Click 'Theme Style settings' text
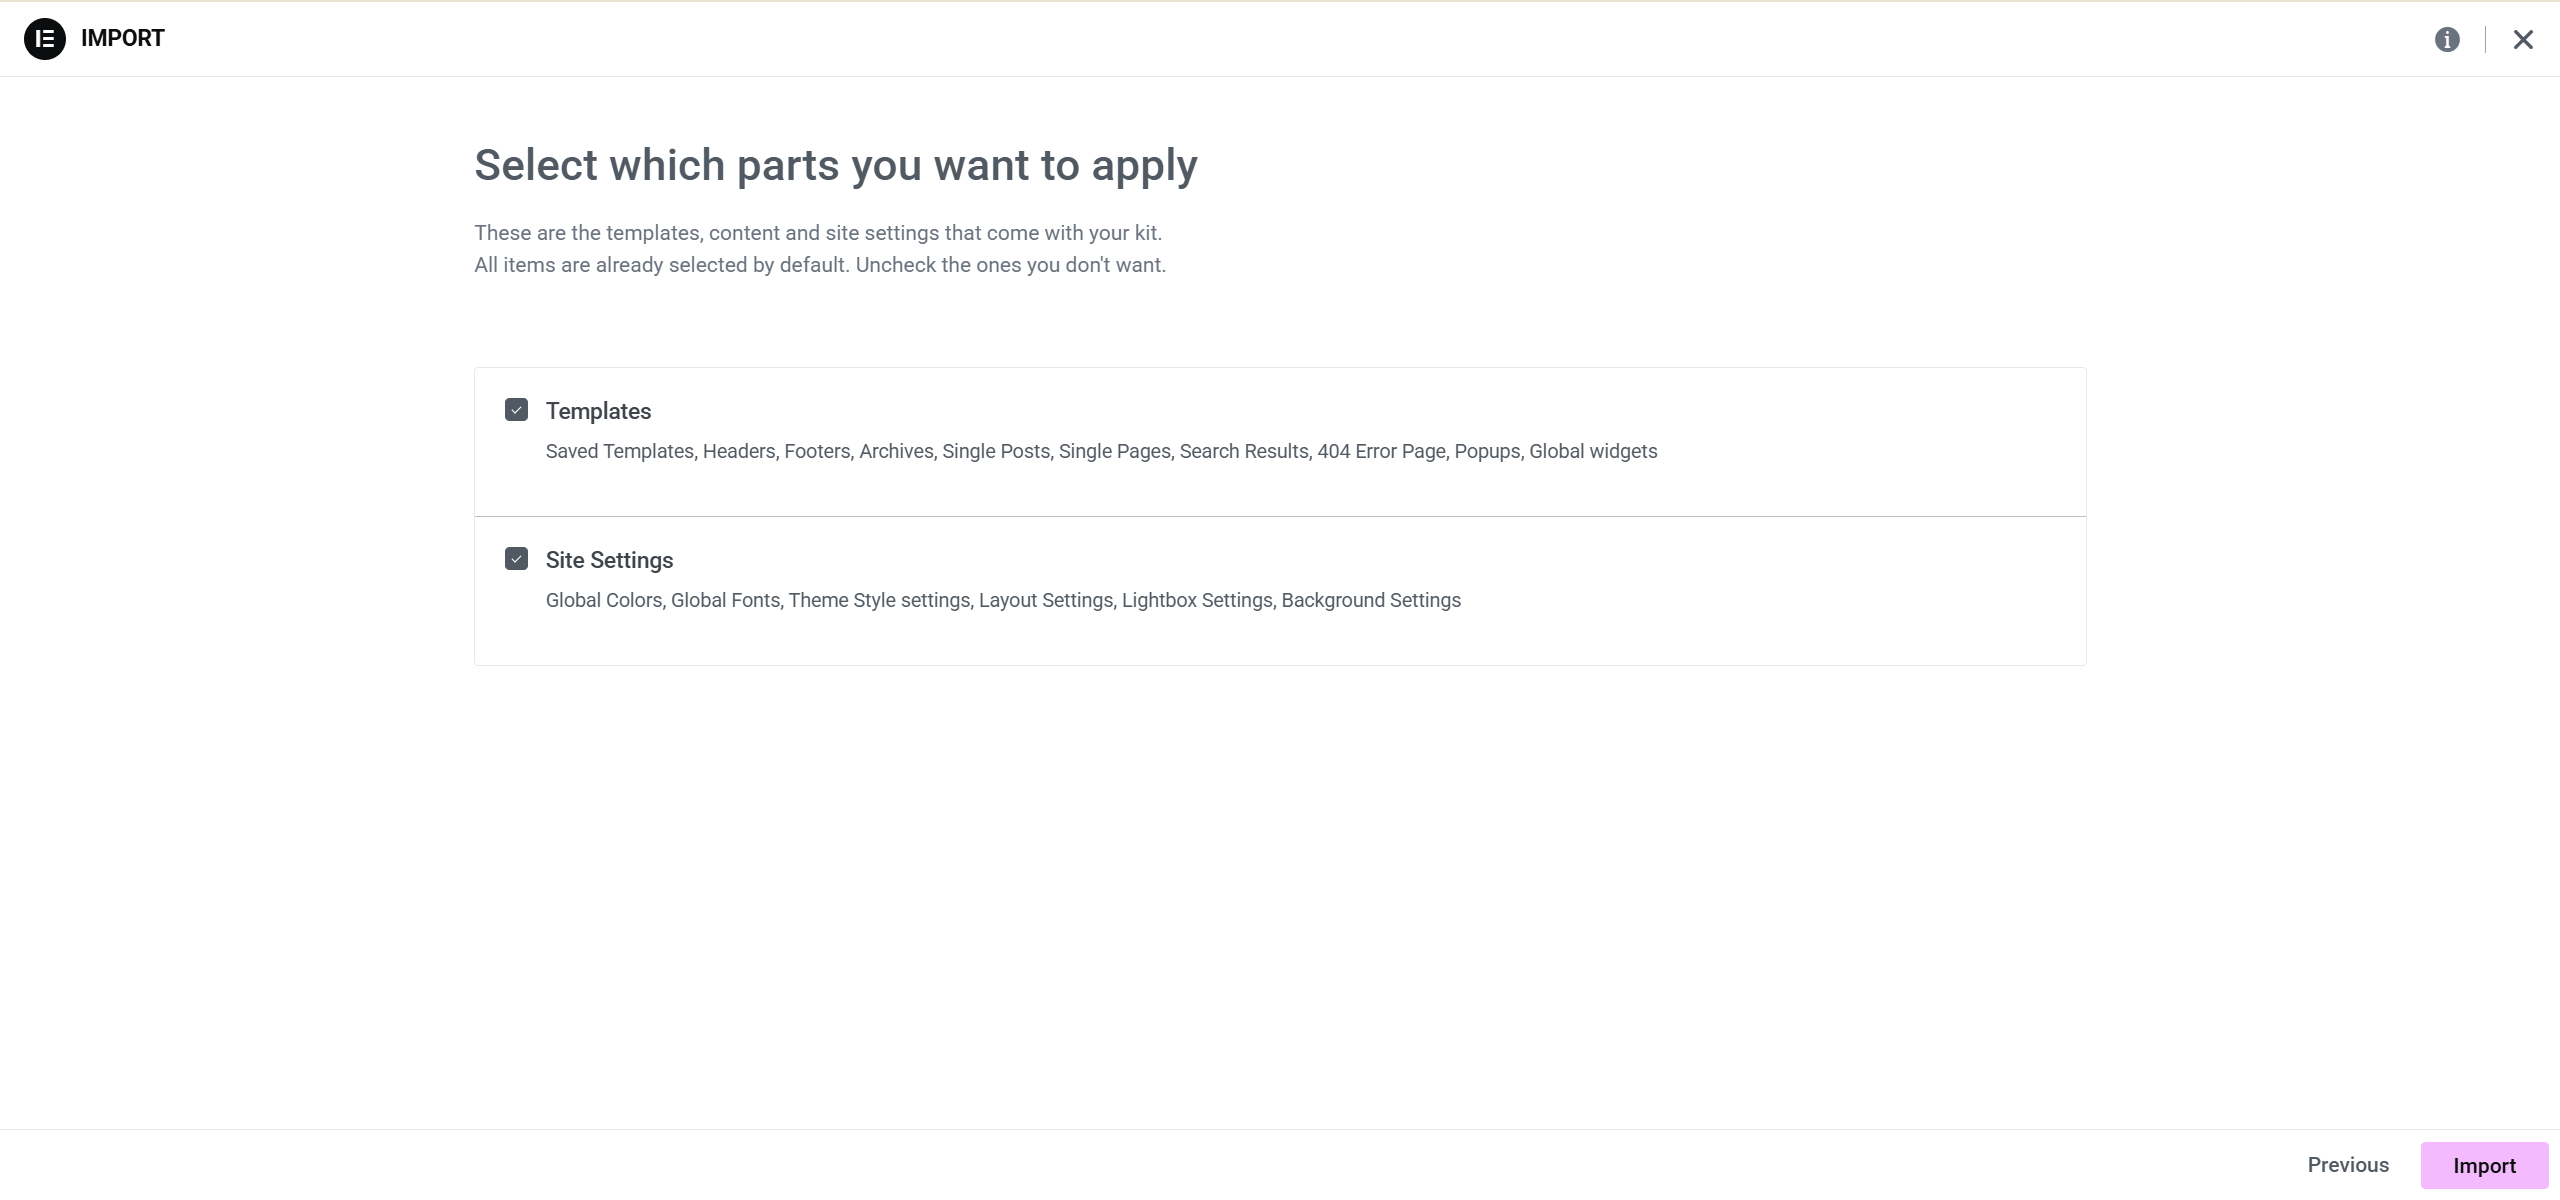The image size is (2560, 1200). (x=879, y=600)
